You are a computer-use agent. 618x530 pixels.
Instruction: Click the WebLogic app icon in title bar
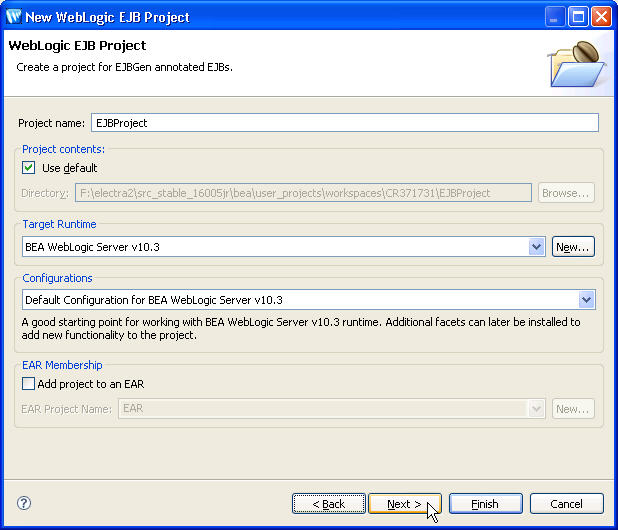[13, 17]
